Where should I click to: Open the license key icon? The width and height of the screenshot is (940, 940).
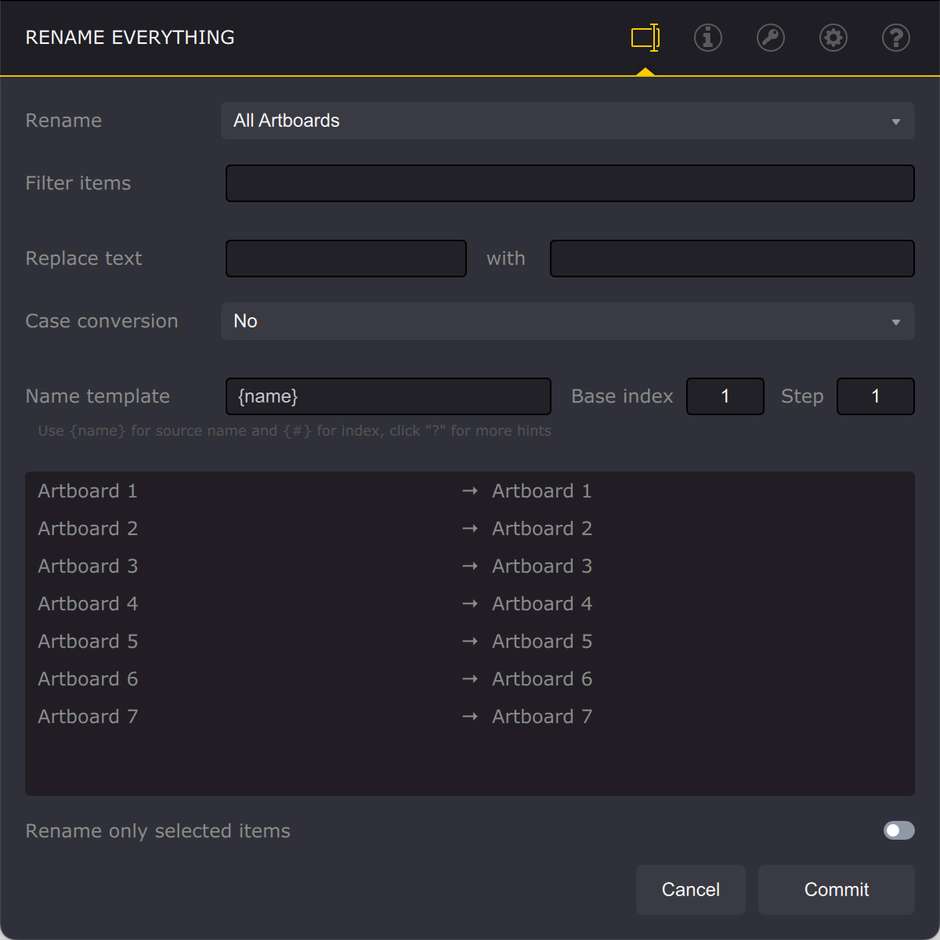(770, 38)
